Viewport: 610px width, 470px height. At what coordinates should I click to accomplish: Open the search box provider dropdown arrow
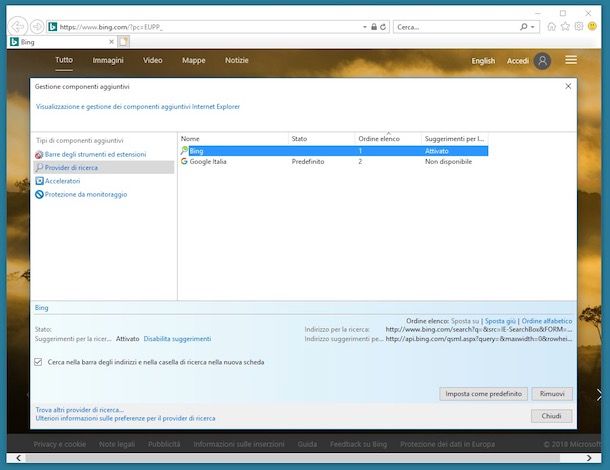click(533, 27)
